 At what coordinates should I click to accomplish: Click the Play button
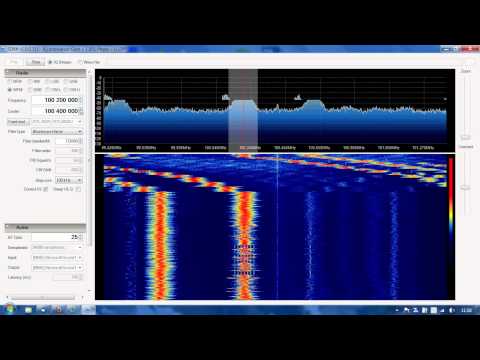coord(14,62)
